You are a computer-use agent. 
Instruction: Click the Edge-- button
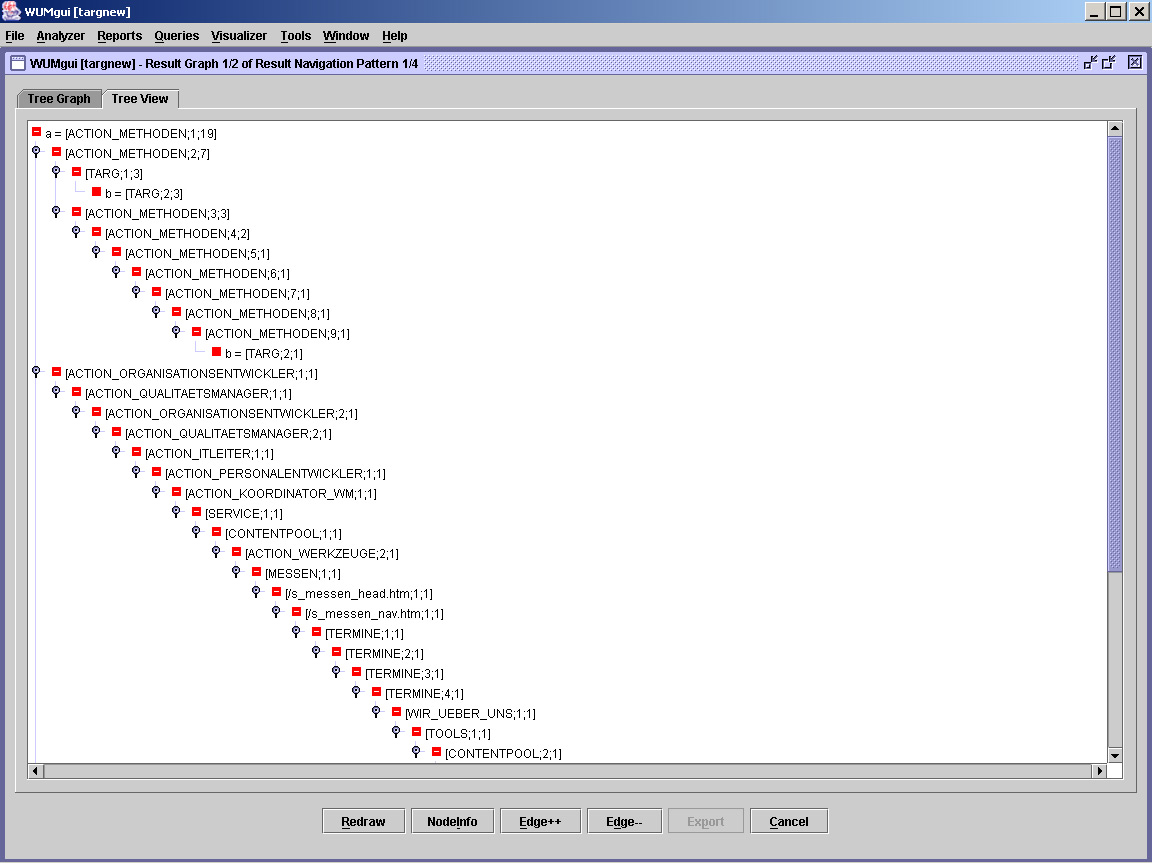click(624, 821)
